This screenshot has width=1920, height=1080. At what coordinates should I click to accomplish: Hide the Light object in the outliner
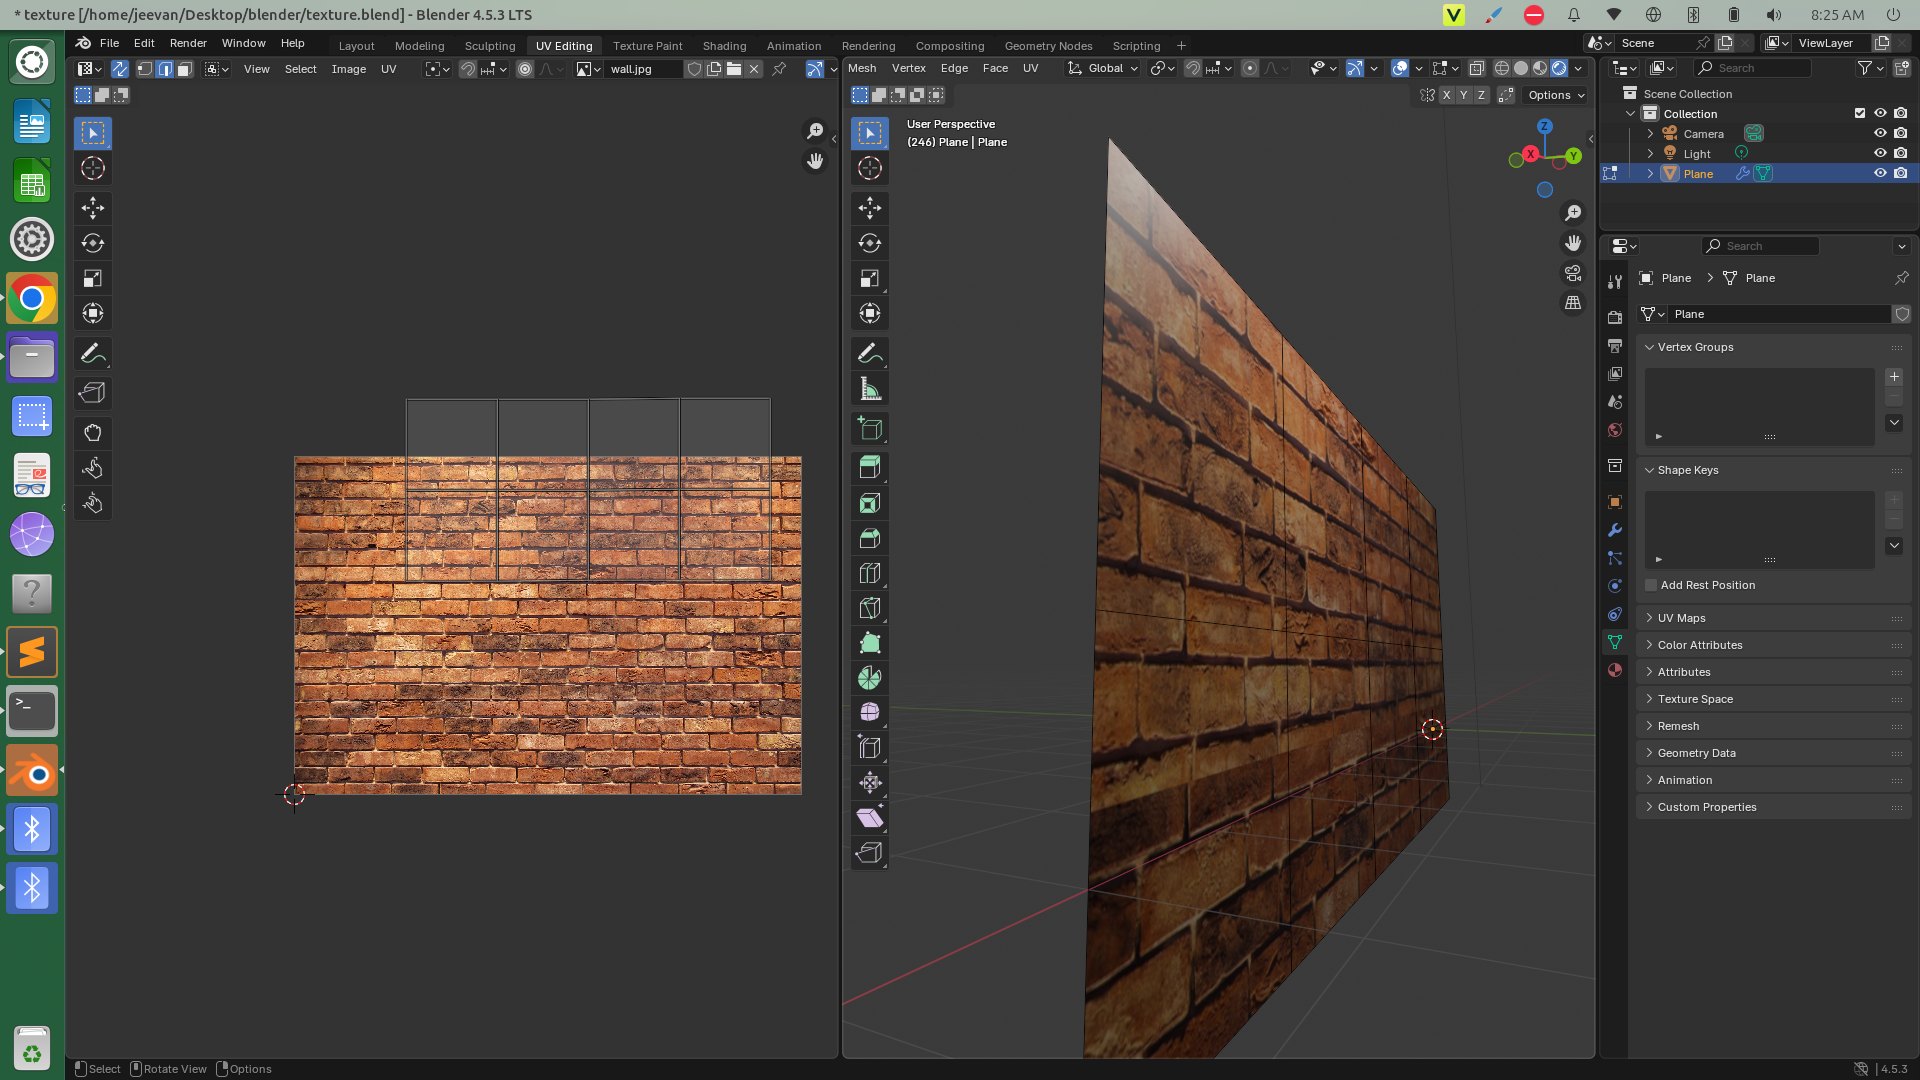tap(1880, 153)
